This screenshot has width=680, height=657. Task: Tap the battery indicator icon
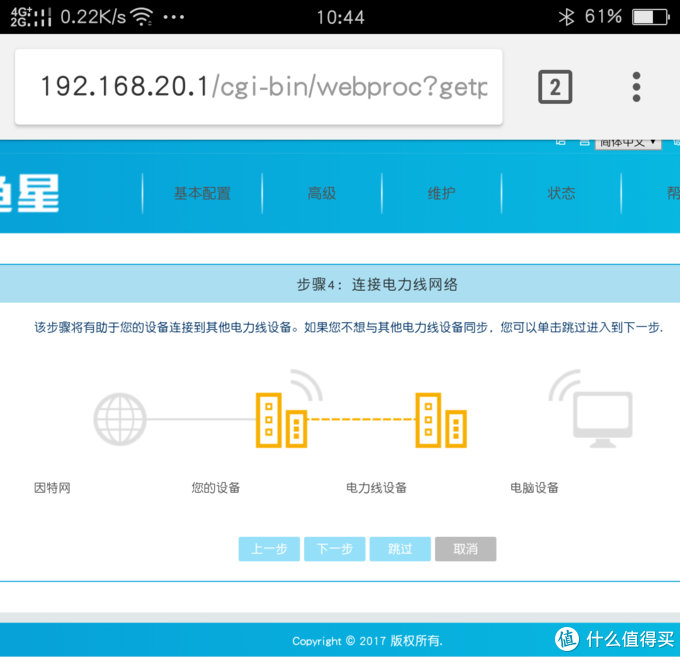(650, 17)
